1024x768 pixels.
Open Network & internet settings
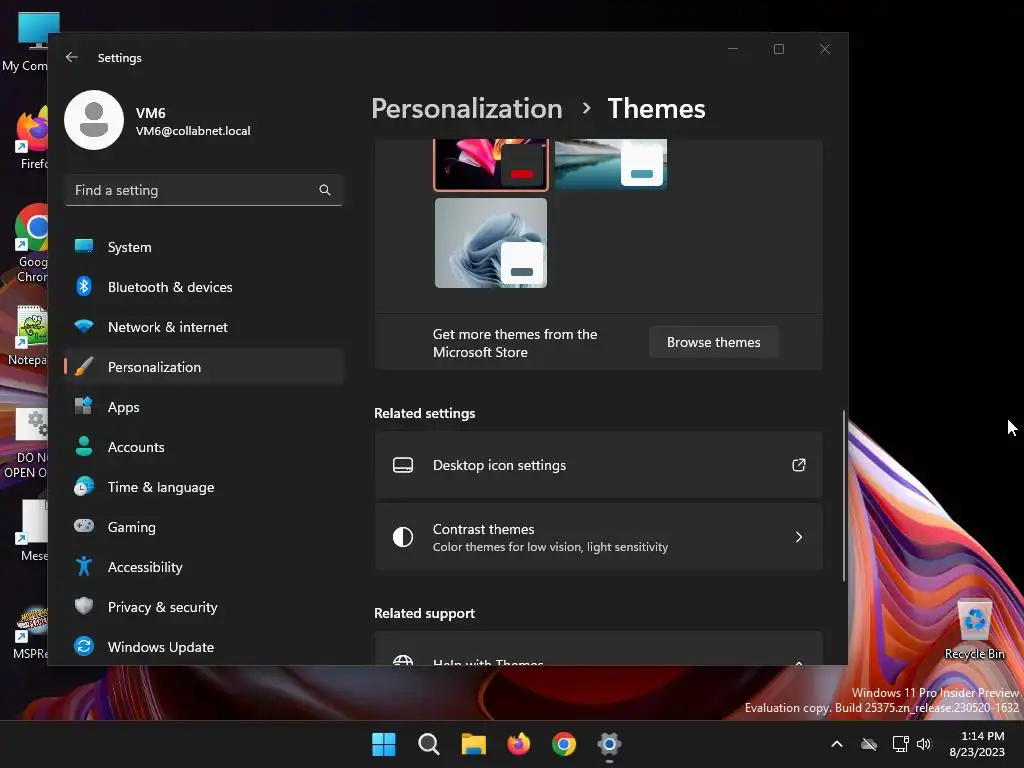[x=204, y=327]
